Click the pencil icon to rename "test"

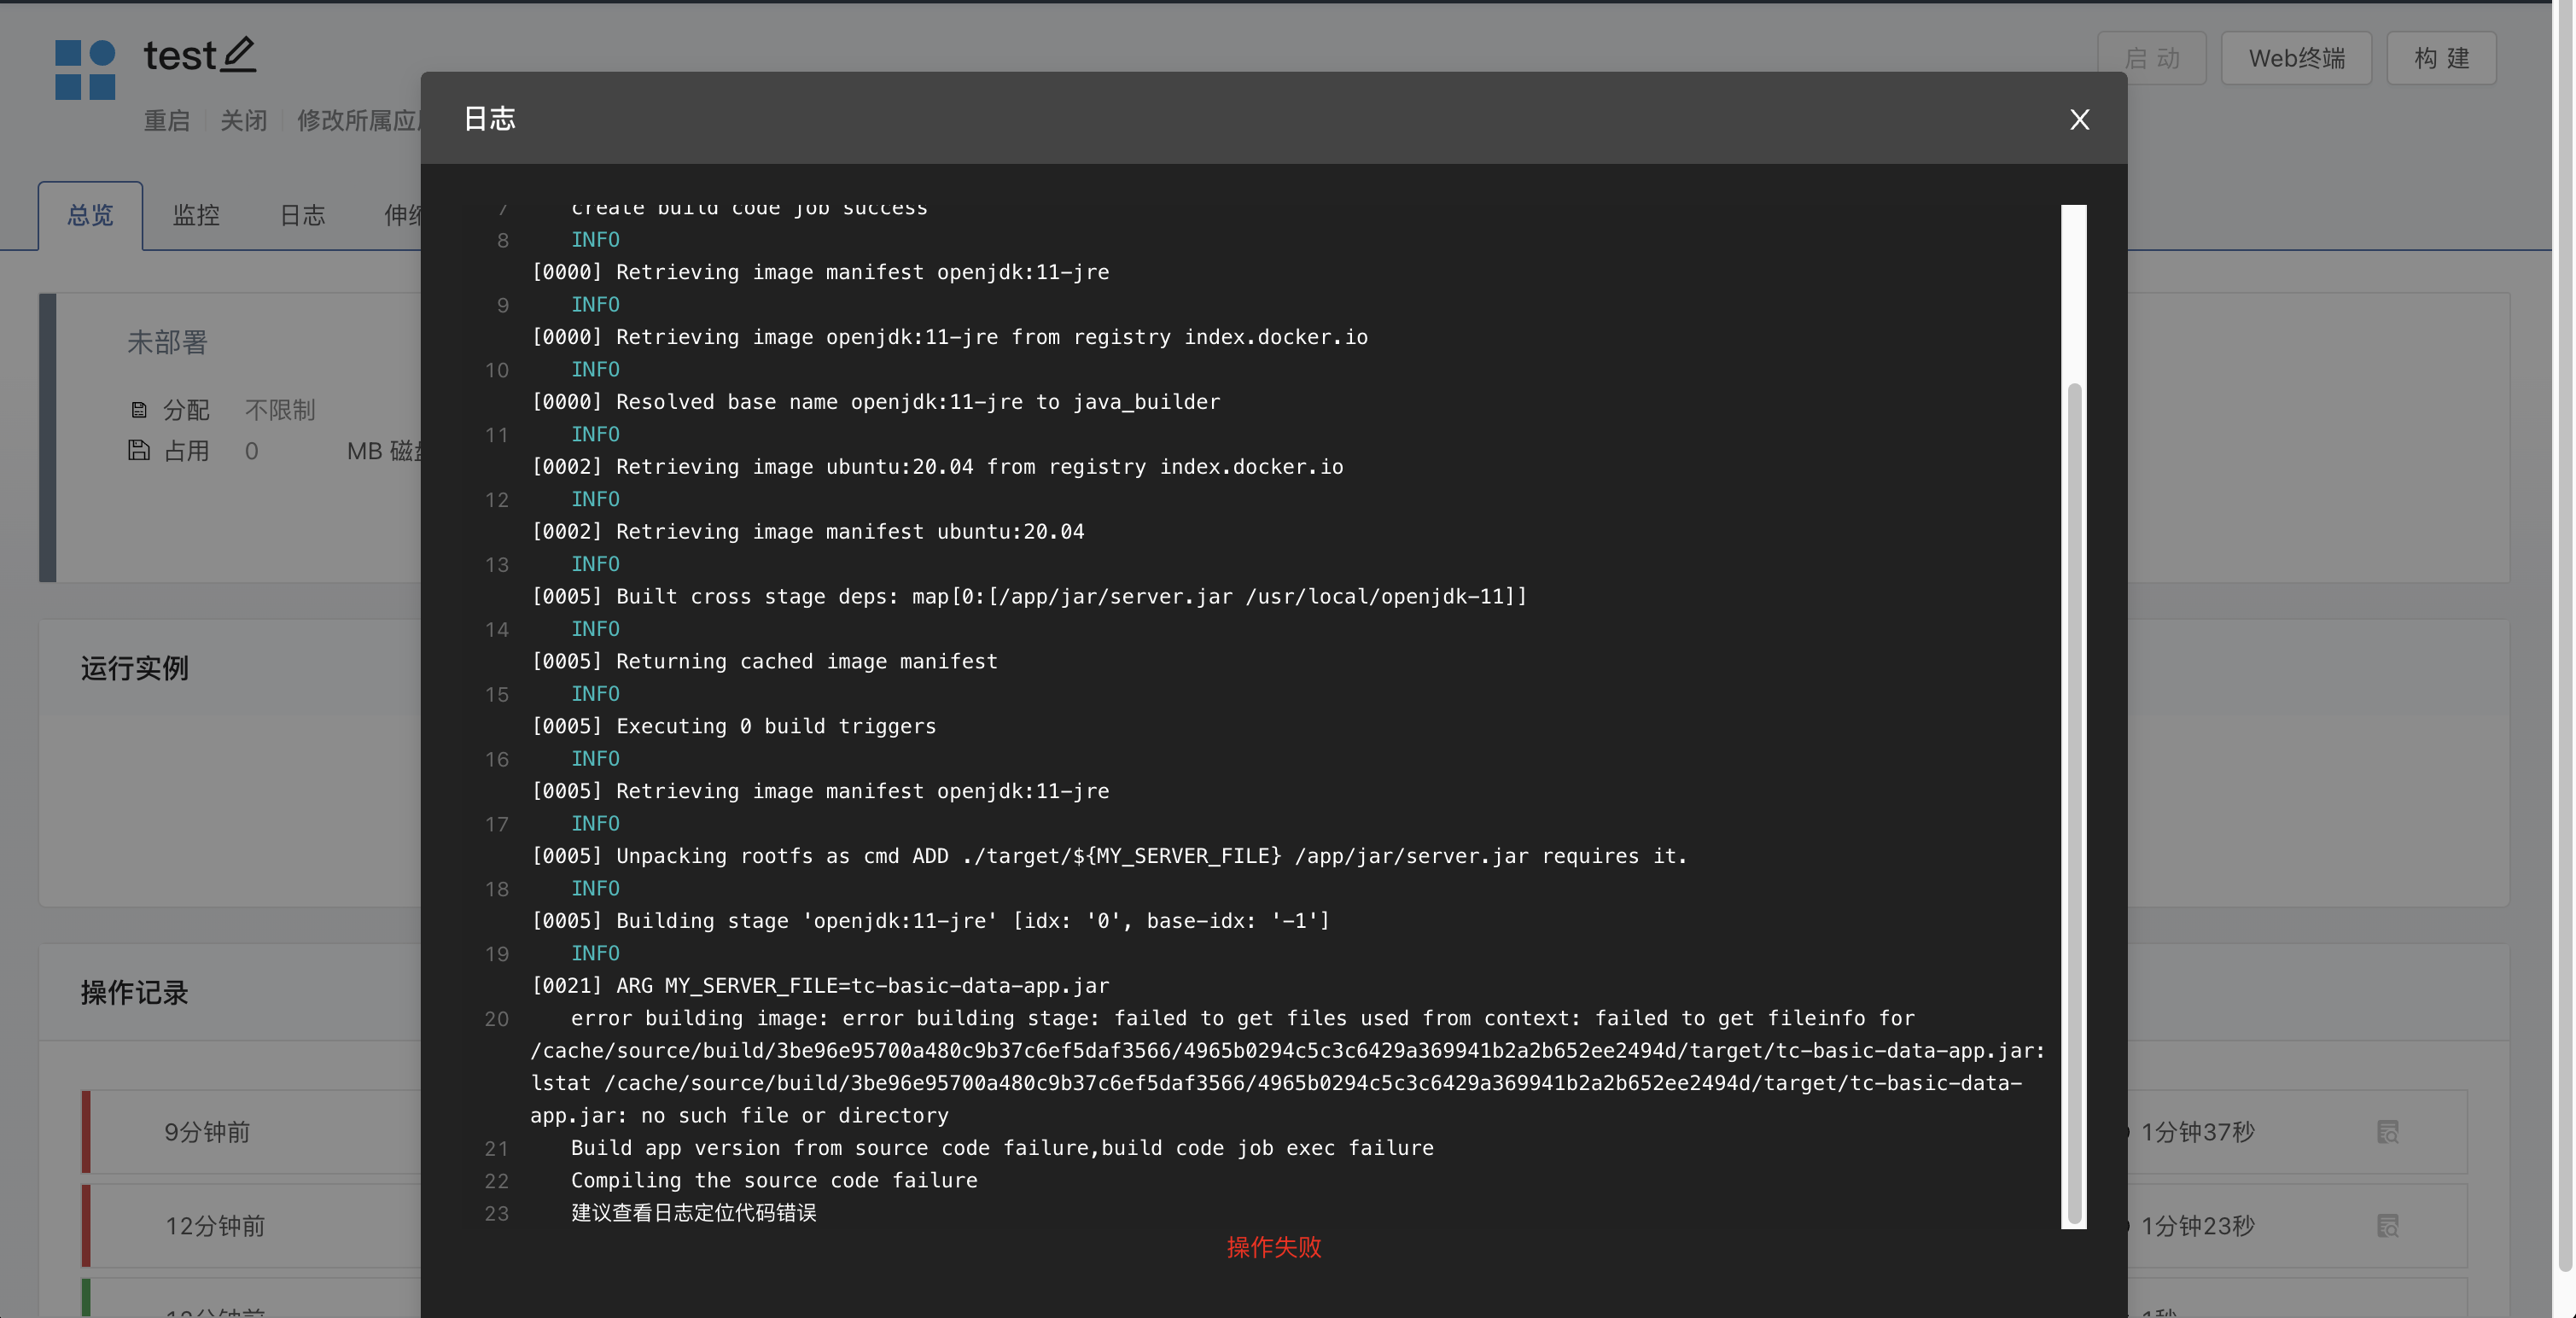pos(237,55)
